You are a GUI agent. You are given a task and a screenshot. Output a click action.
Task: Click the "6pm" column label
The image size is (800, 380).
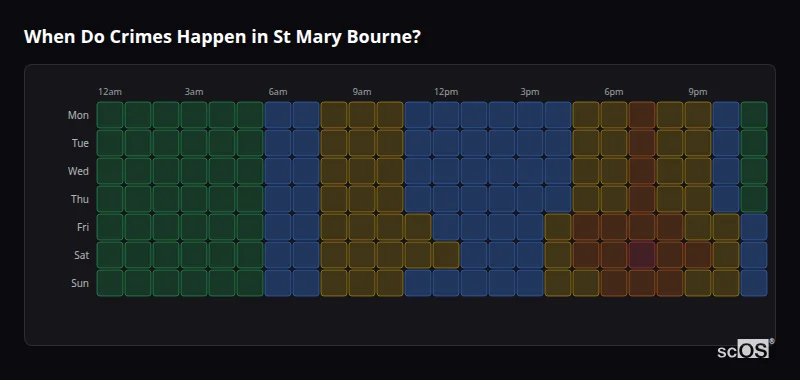coord(614,92)
